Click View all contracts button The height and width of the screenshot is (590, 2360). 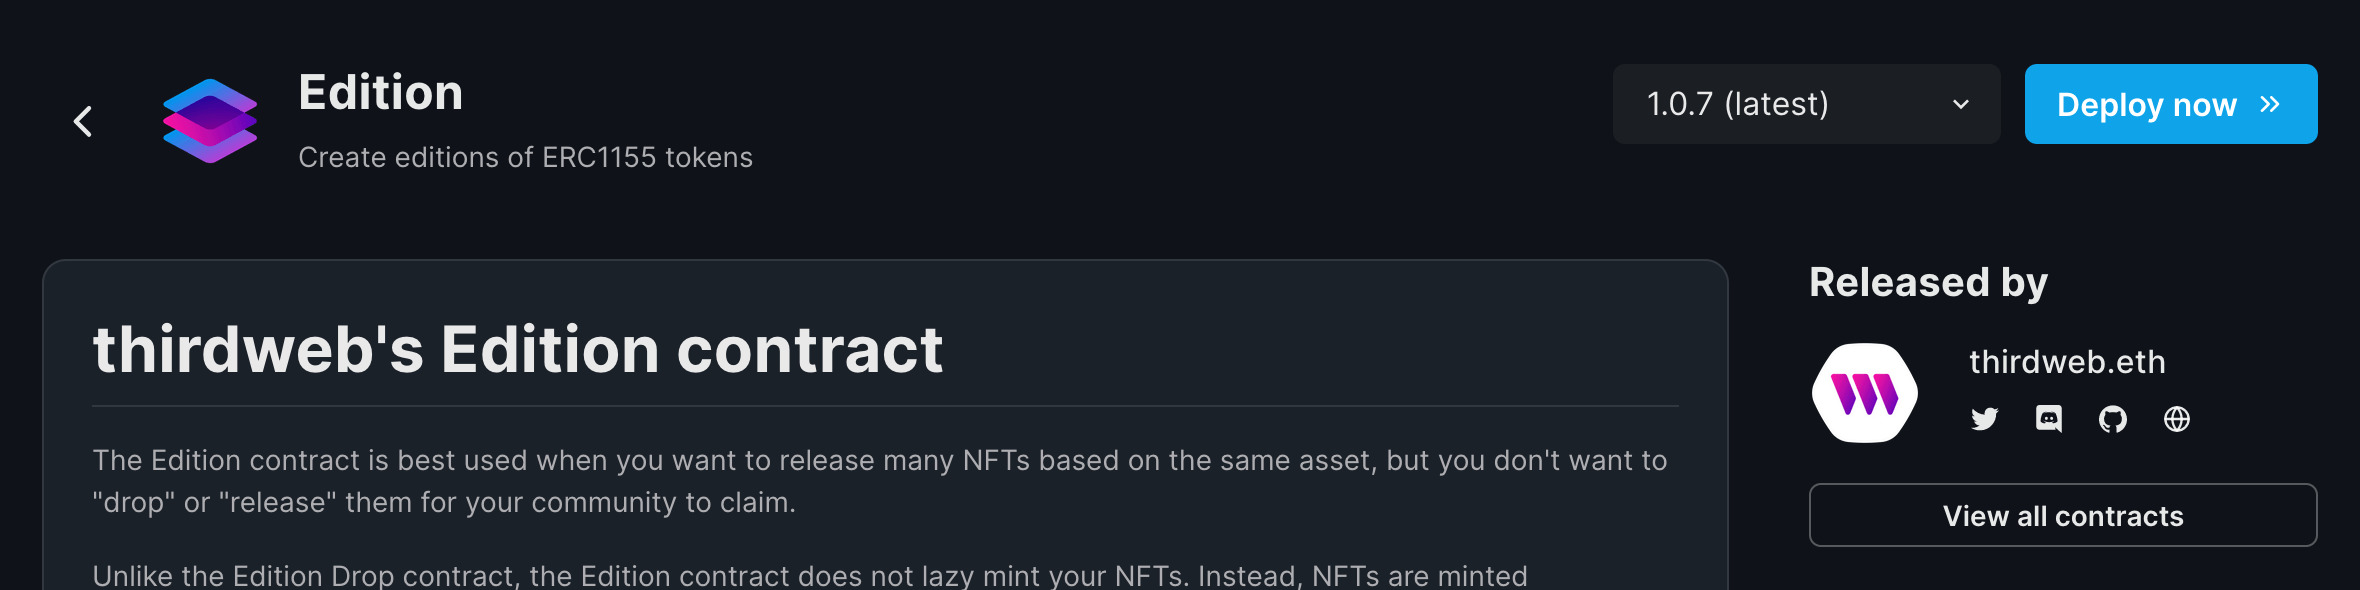click(x=2062, y=516)
